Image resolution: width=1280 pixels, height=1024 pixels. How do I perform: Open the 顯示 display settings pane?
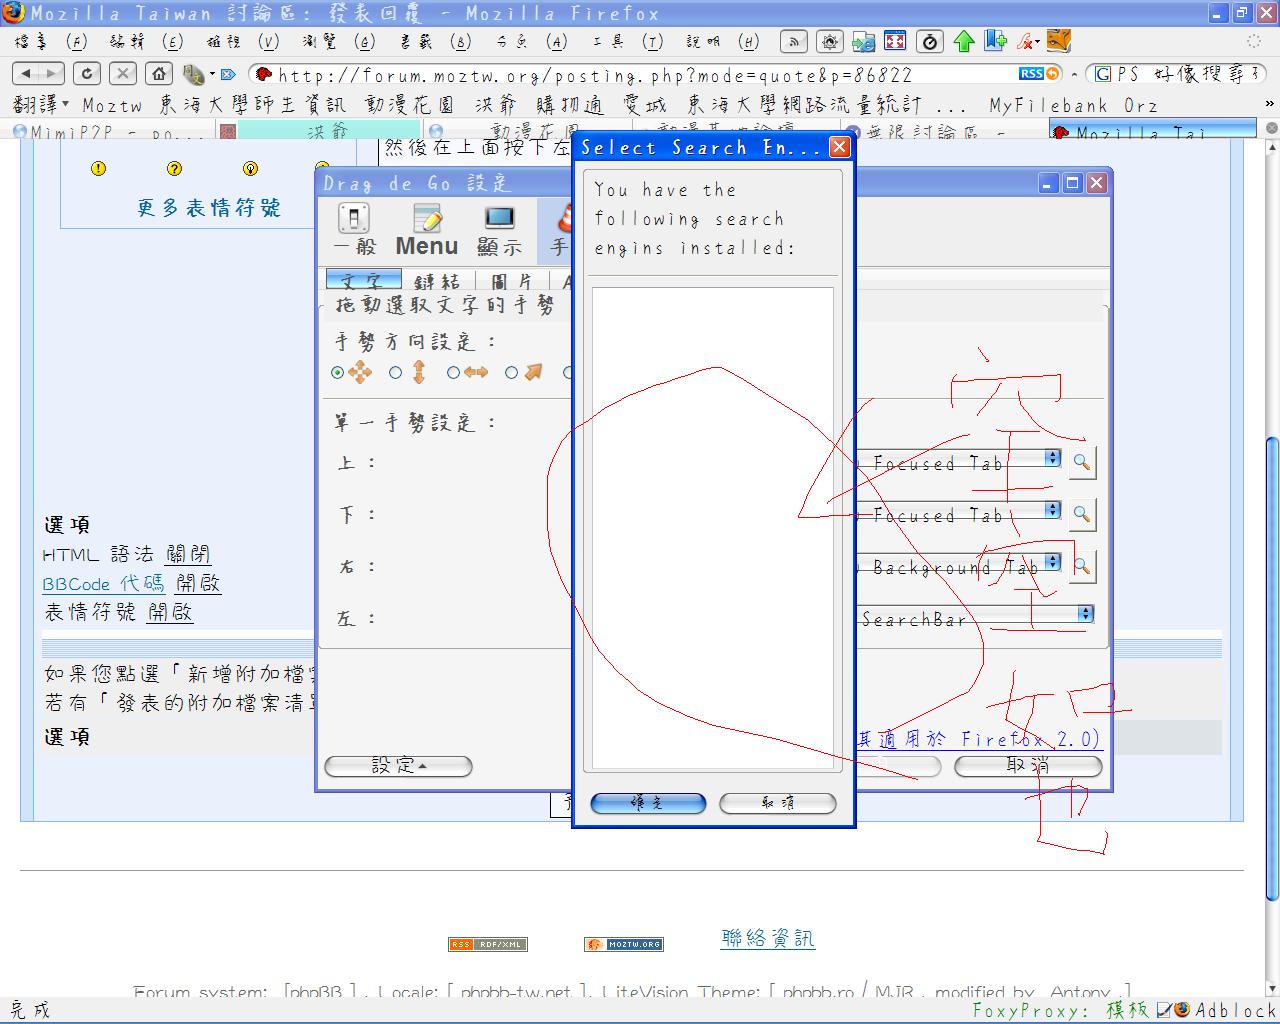click(x=499, y=230)
